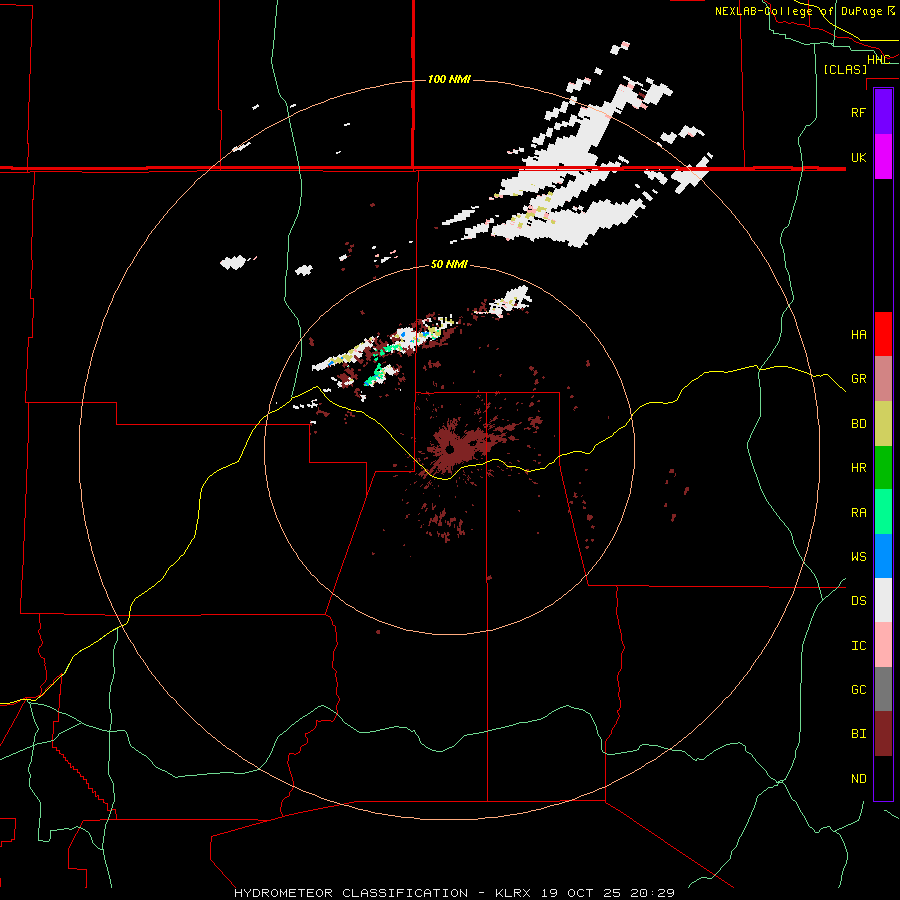Click the blue WS color swatch
Image resolution: width=900 pixels, height=900 pixels.
tap(883, 556)
